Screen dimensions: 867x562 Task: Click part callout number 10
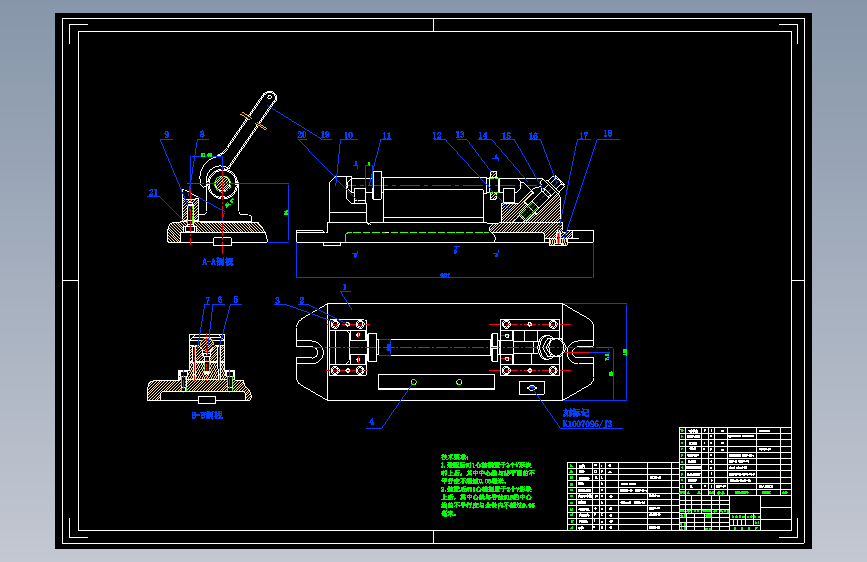tap(348, 136)
